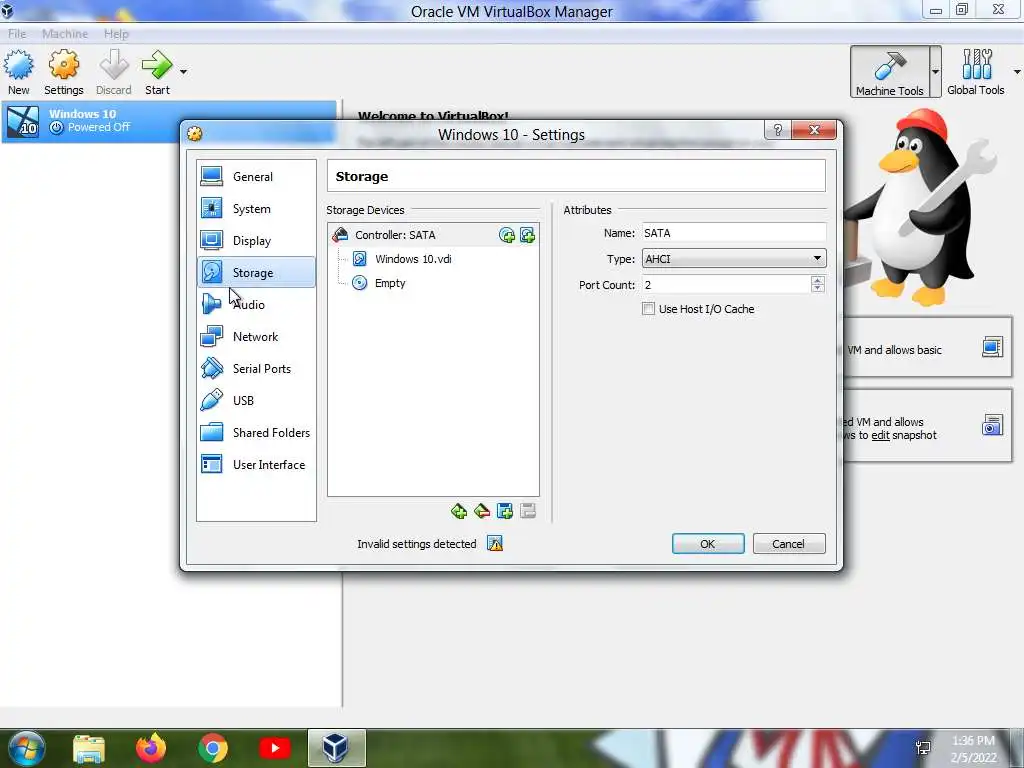
Task: Click the settings dialog title bar gear icon
Action: tap(195, 134)
